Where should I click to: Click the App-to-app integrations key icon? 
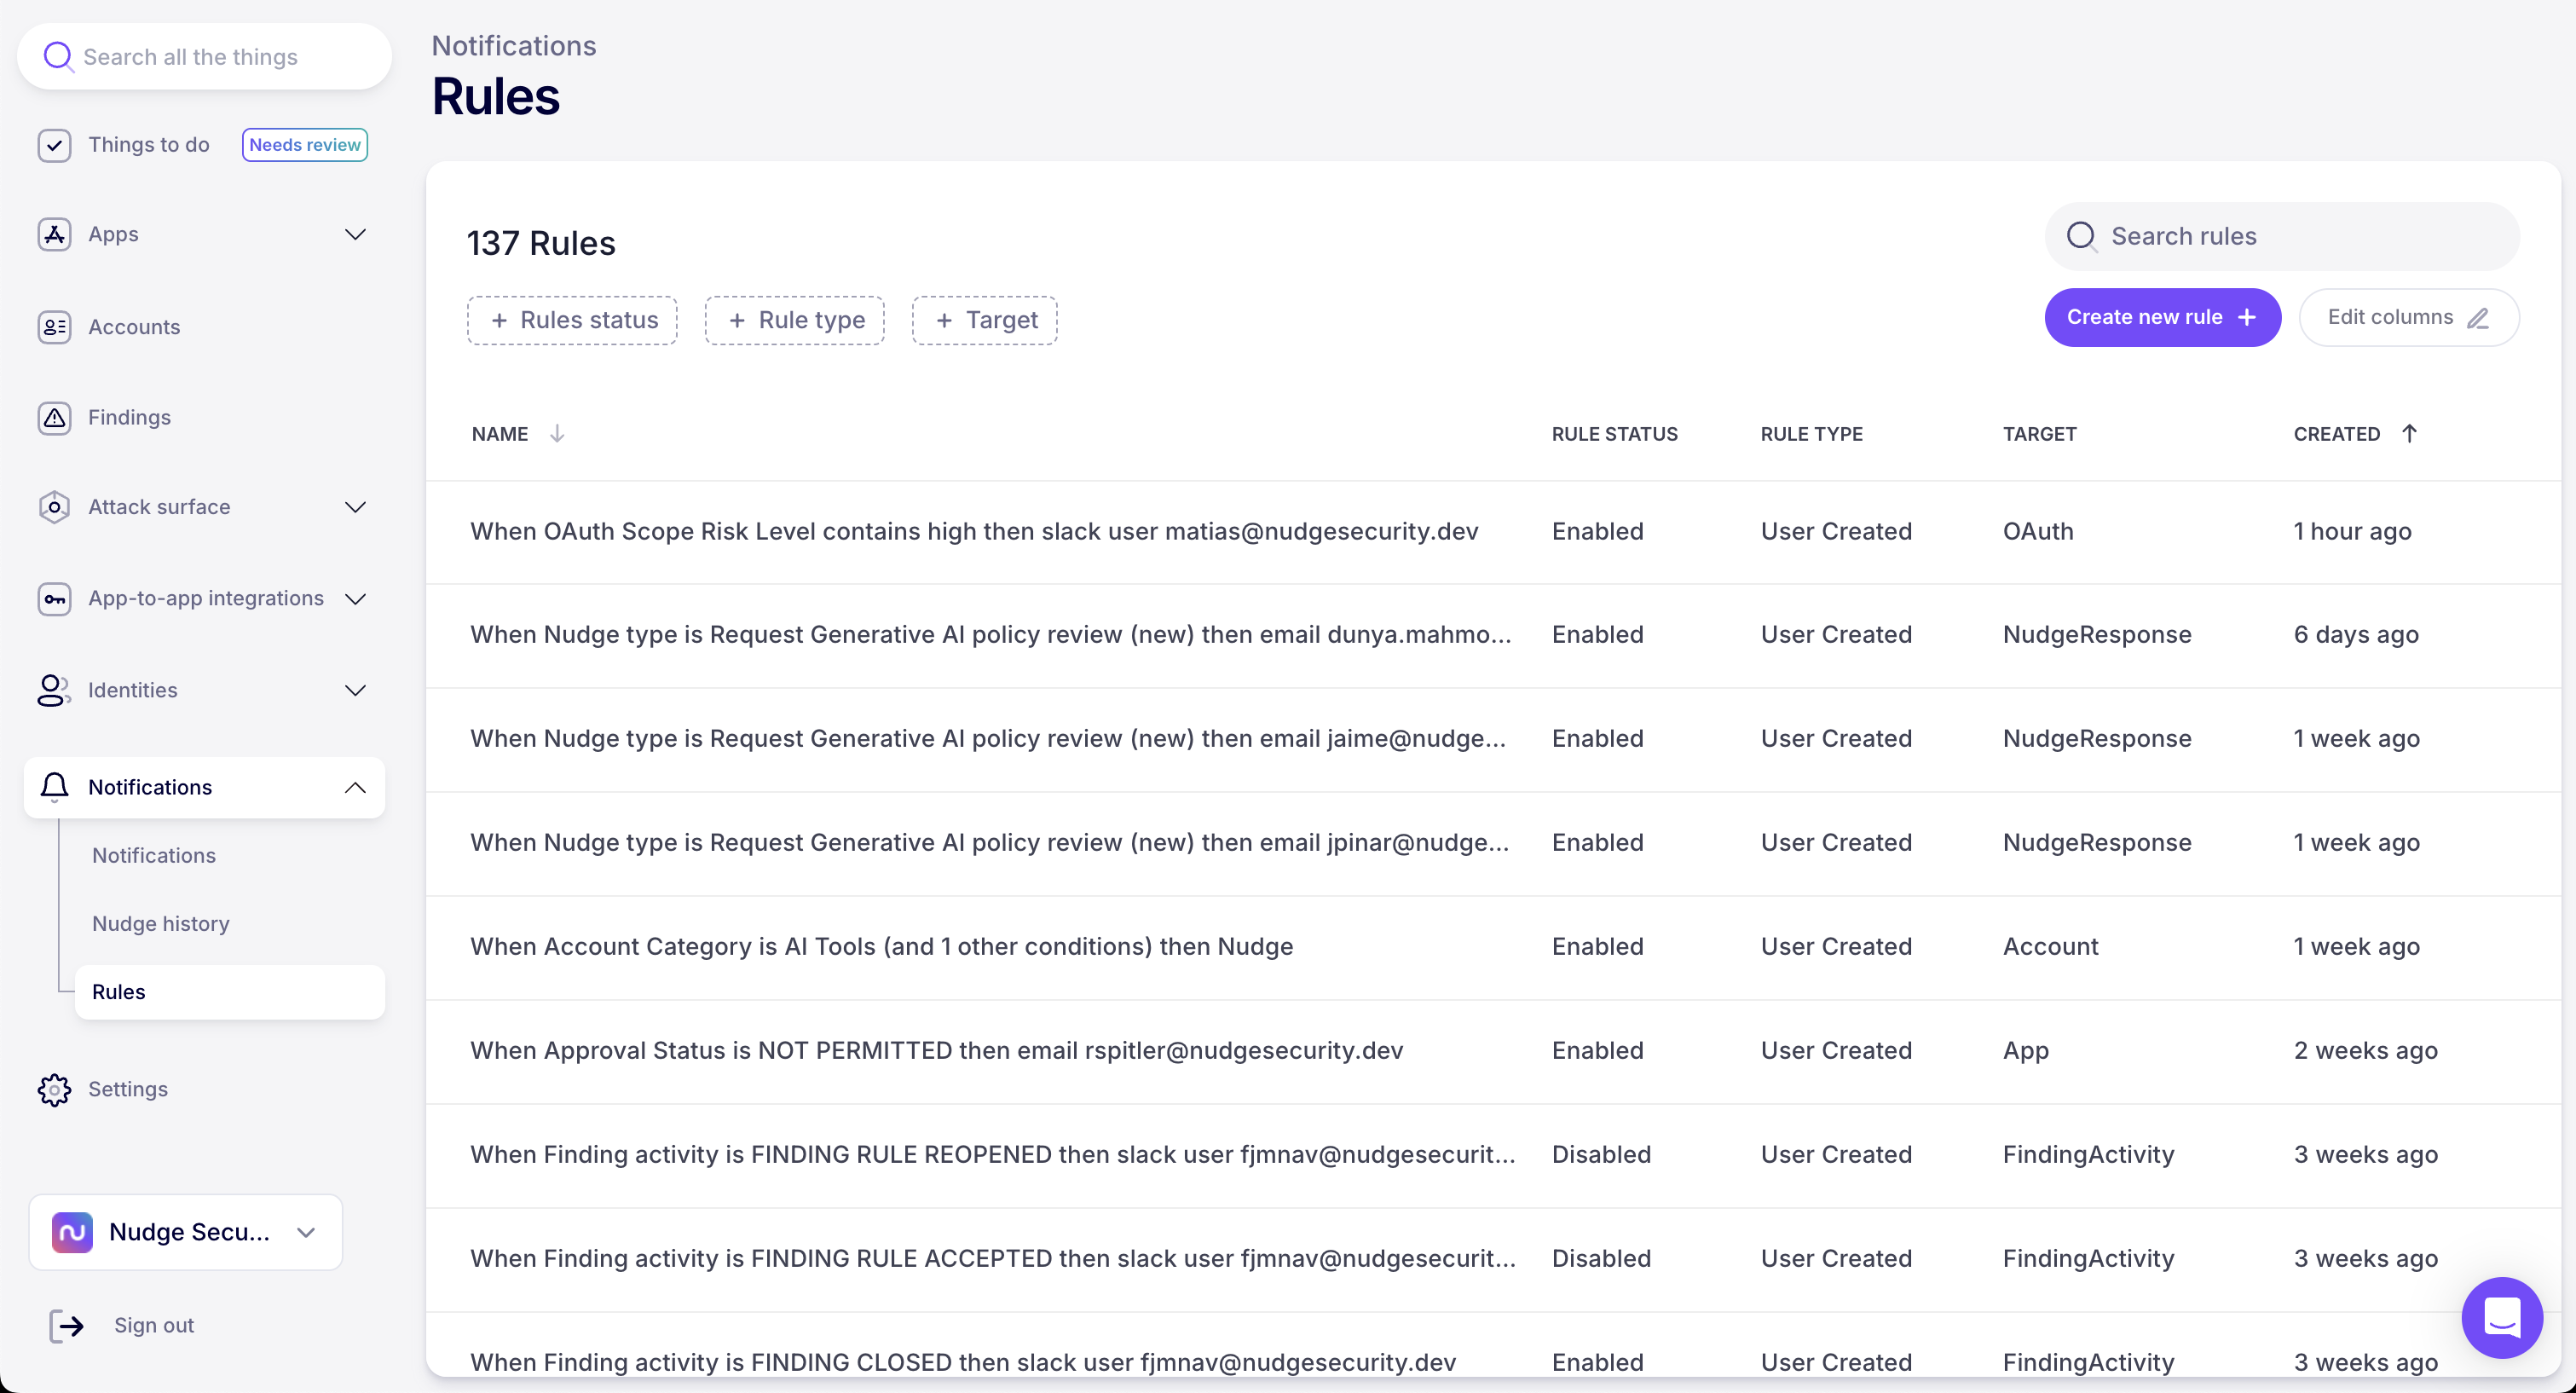coord(54,599)
